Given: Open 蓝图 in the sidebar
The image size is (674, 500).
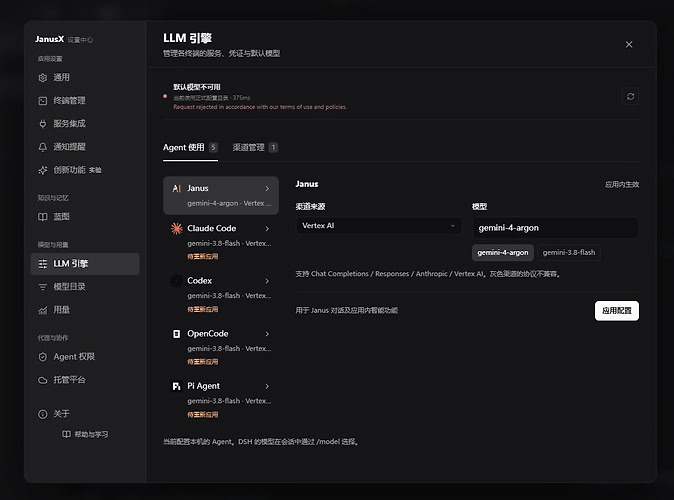Looking at the screenshot, I should (85, 217).
